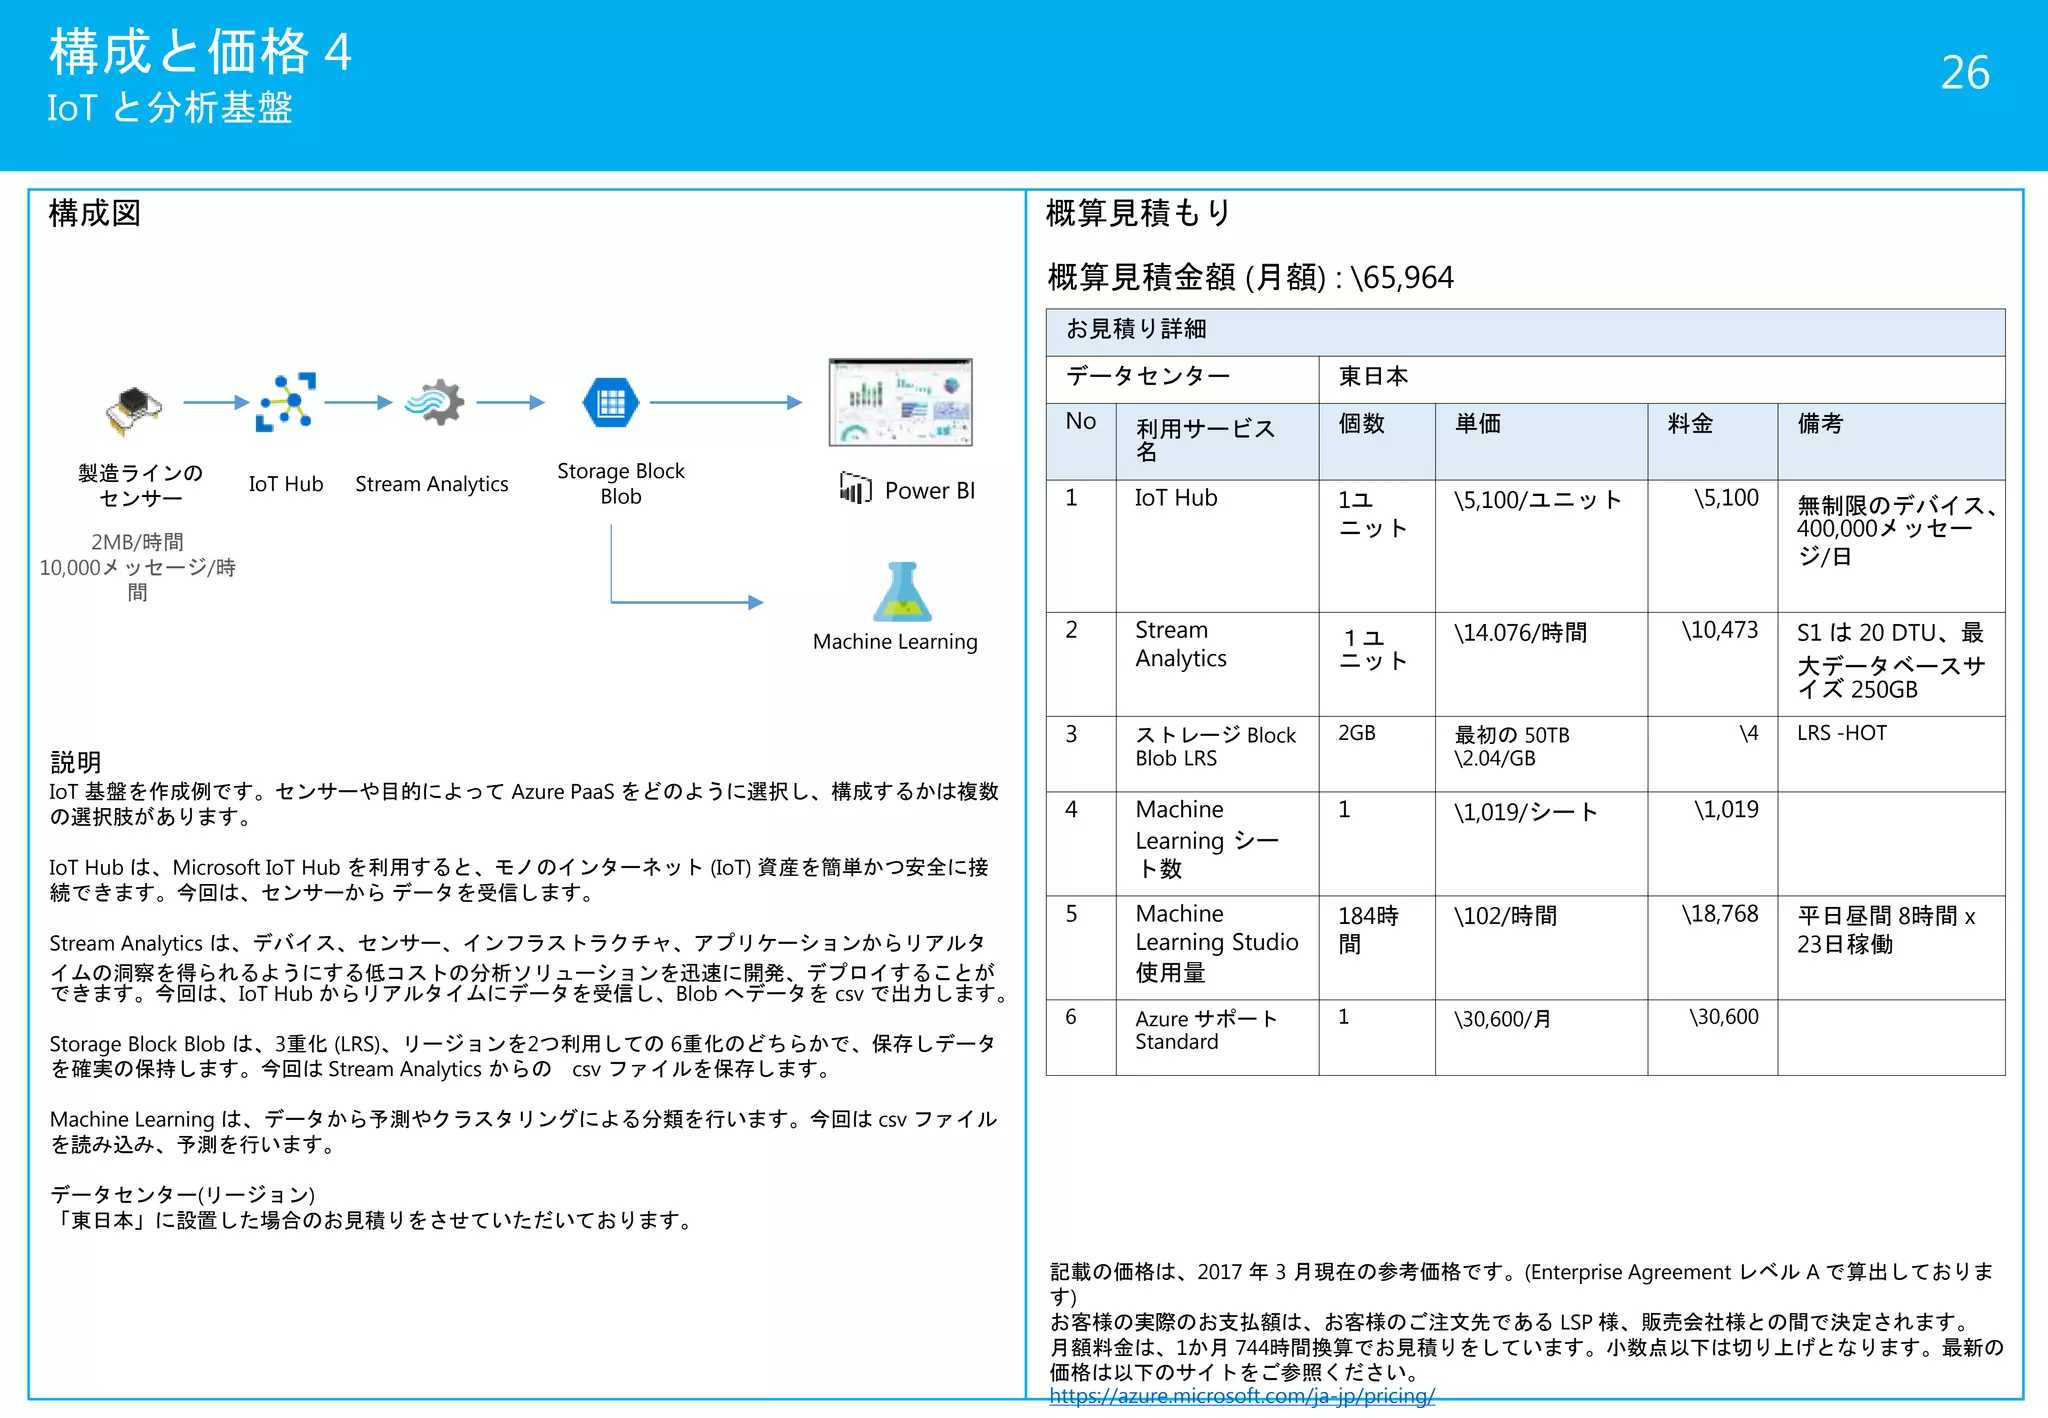
Task: Click the 備考 column header
Action: [x=1891, y=441]
